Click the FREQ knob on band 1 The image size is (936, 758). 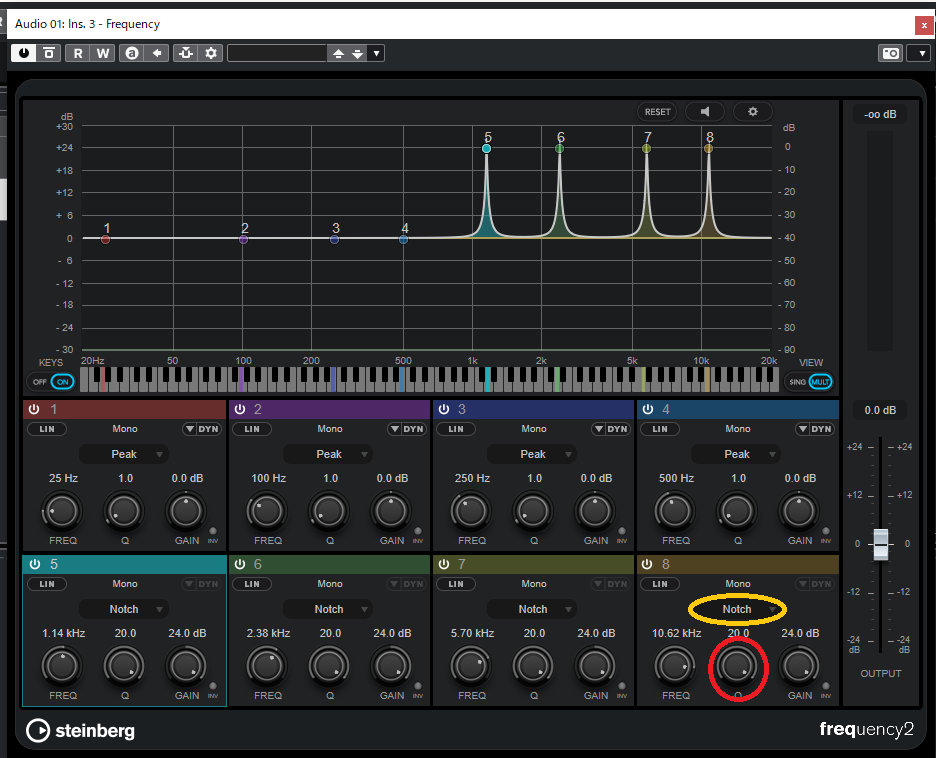[x=62, y=512]
